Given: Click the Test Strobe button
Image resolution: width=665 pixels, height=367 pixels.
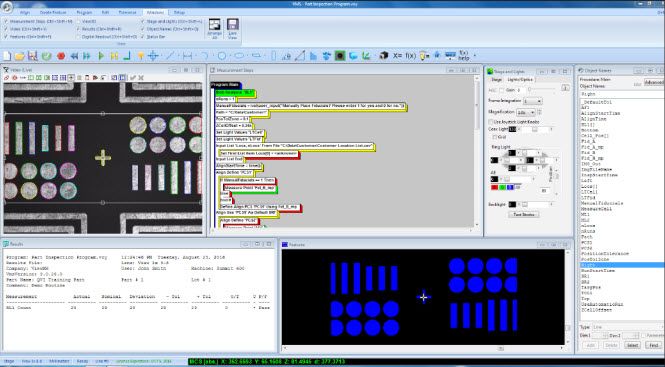Looking at the screenshot, I should pos(523,215).
